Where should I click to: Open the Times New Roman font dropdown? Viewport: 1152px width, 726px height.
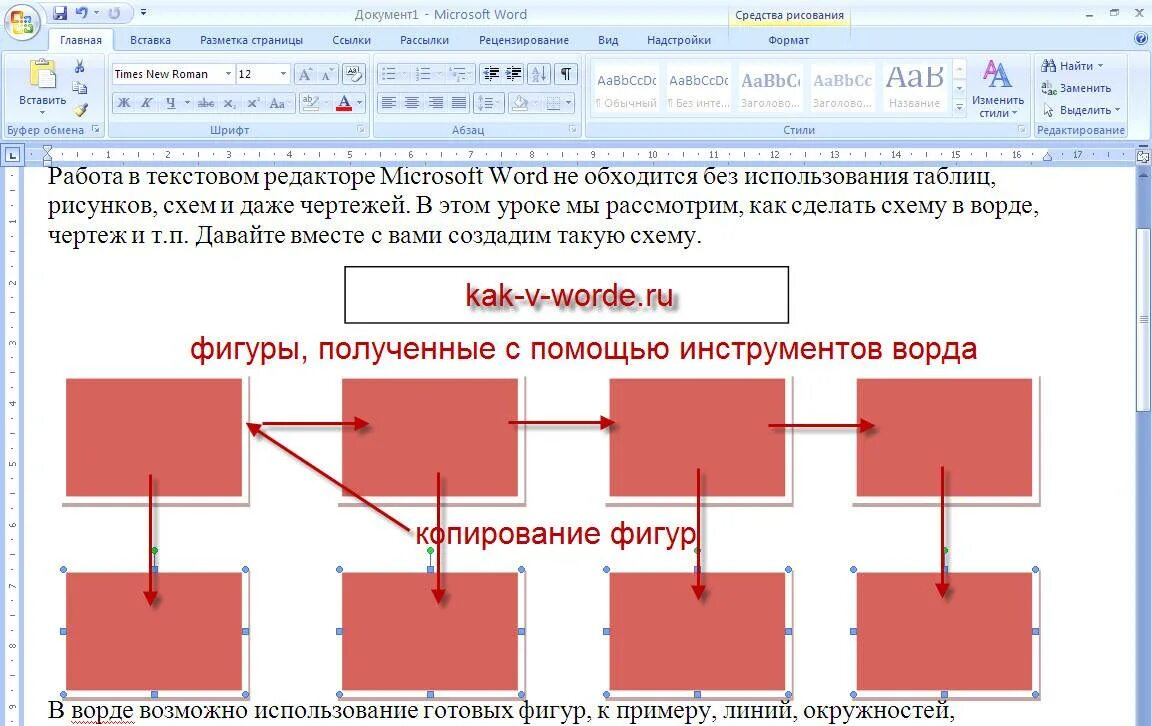point(228,73)
